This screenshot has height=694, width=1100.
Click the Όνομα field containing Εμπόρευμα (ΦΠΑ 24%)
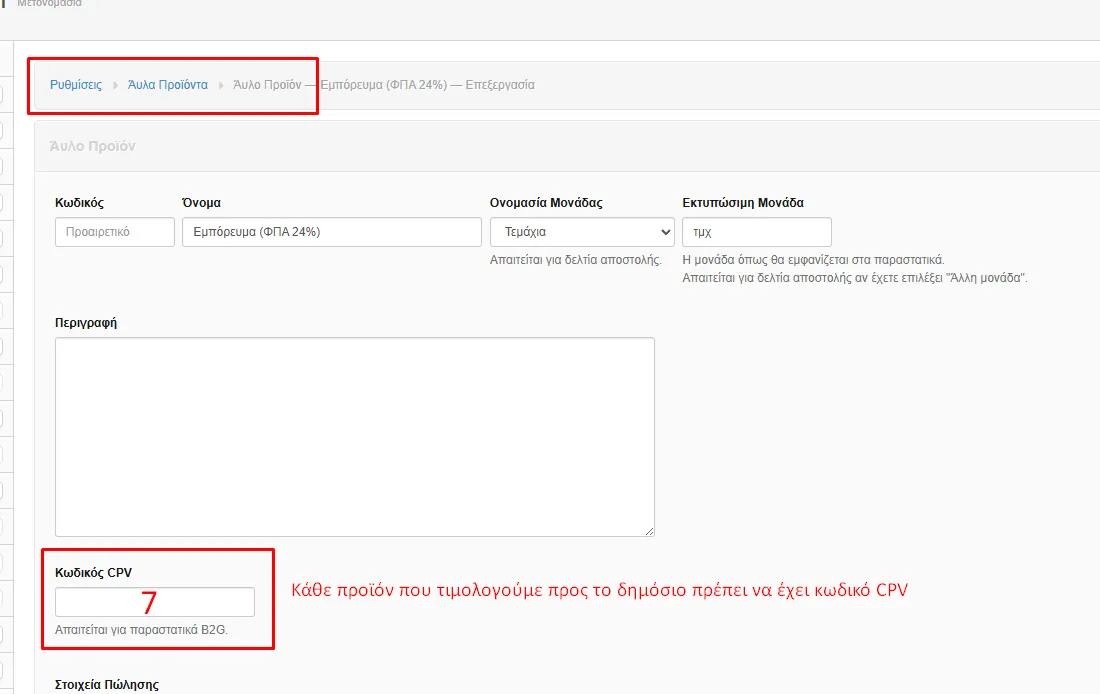point(331,232)
